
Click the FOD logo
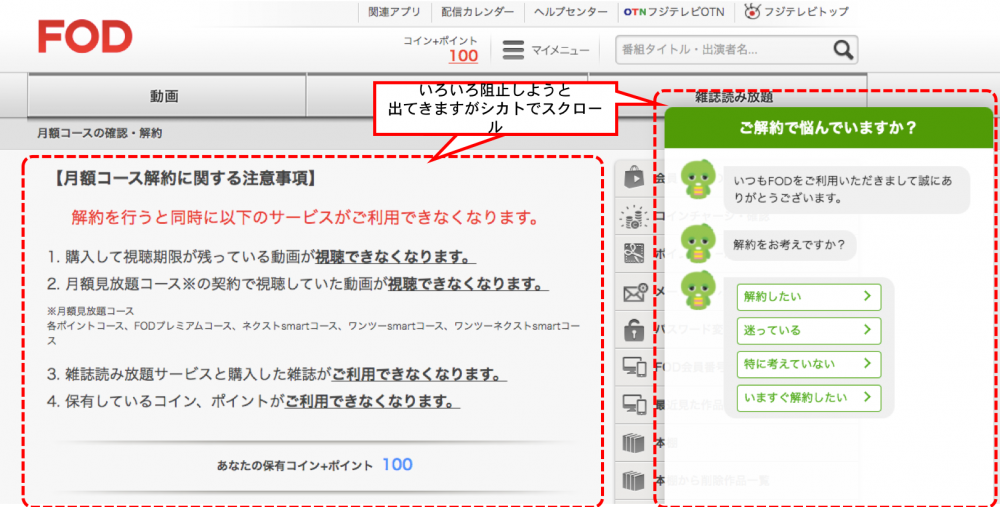click(85, 36)
